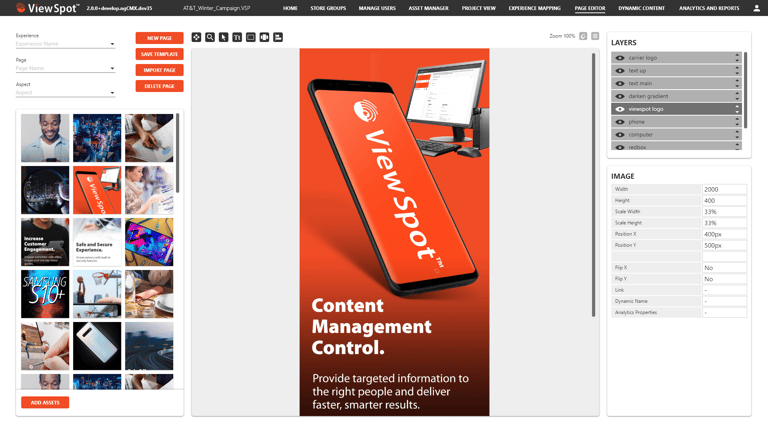Open the Experience Name dropdown
Screen dimensions: 768x432
[x=65, y=44]
